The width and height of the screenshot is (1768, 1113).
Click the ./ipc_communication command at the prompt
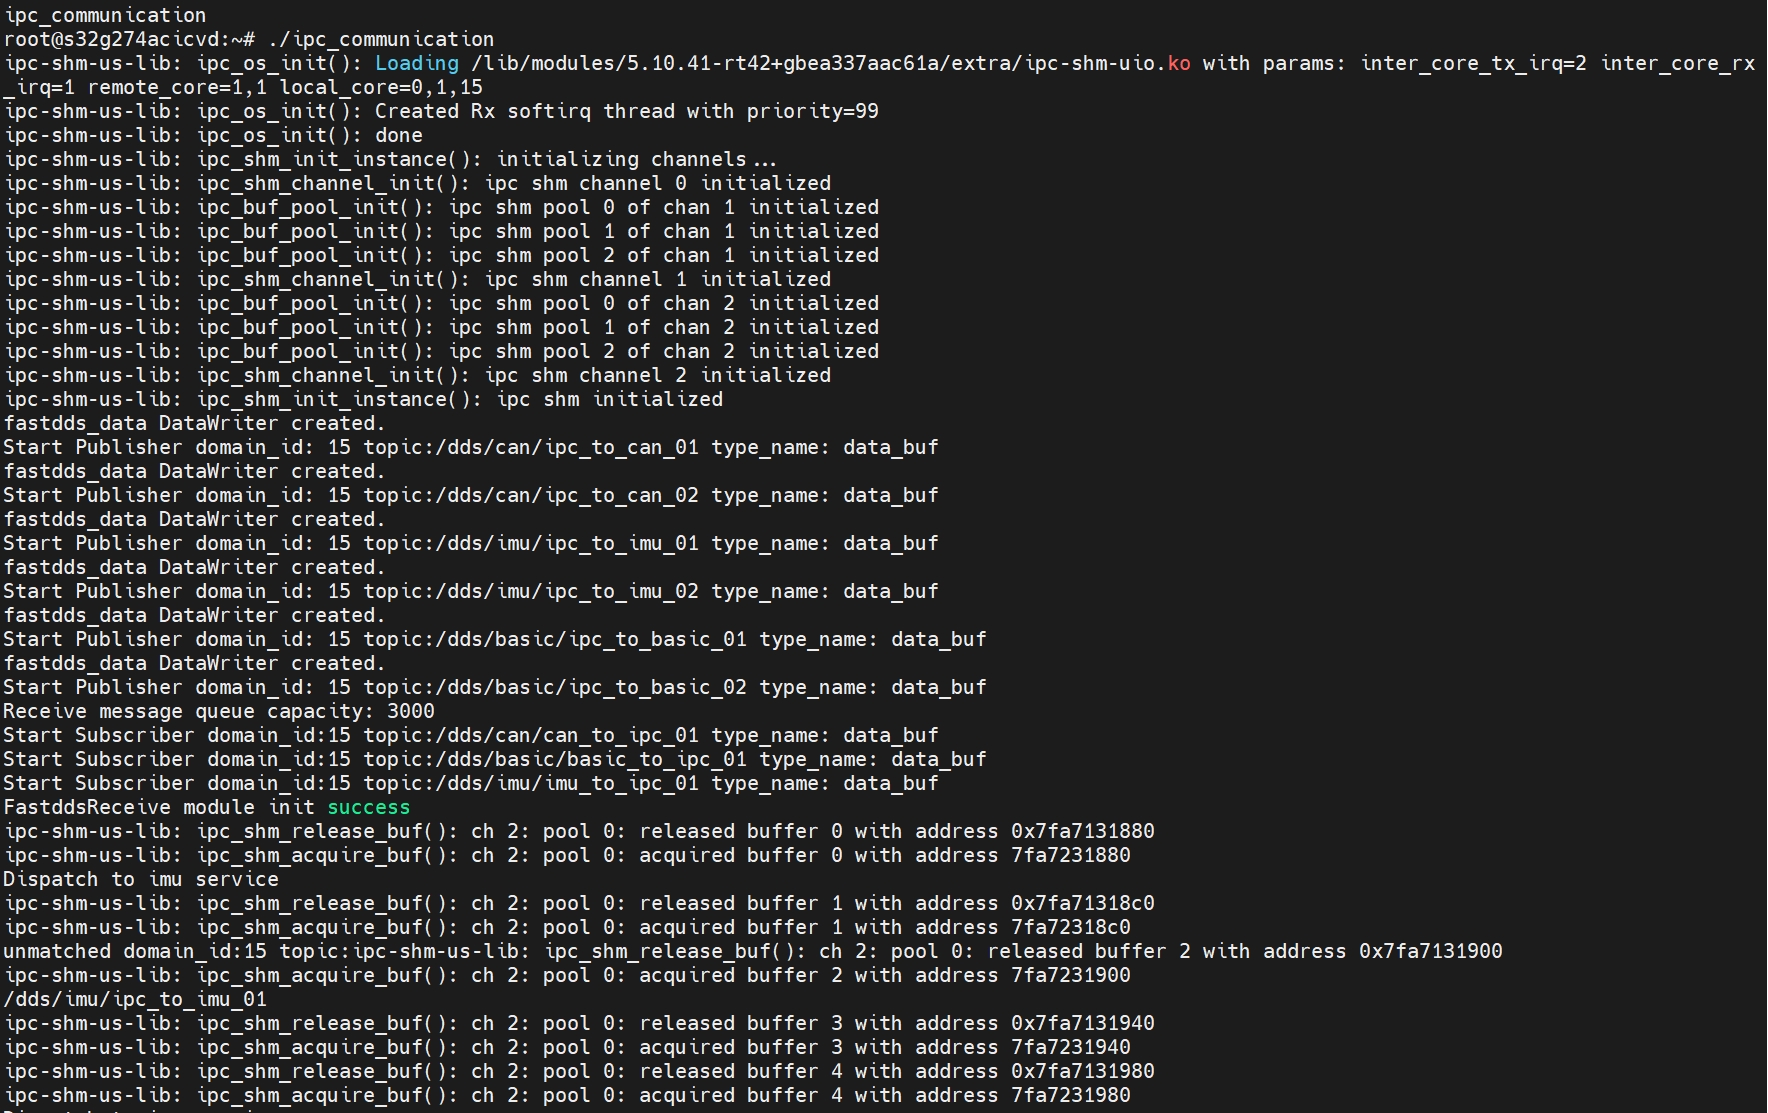tap(381, 40)
